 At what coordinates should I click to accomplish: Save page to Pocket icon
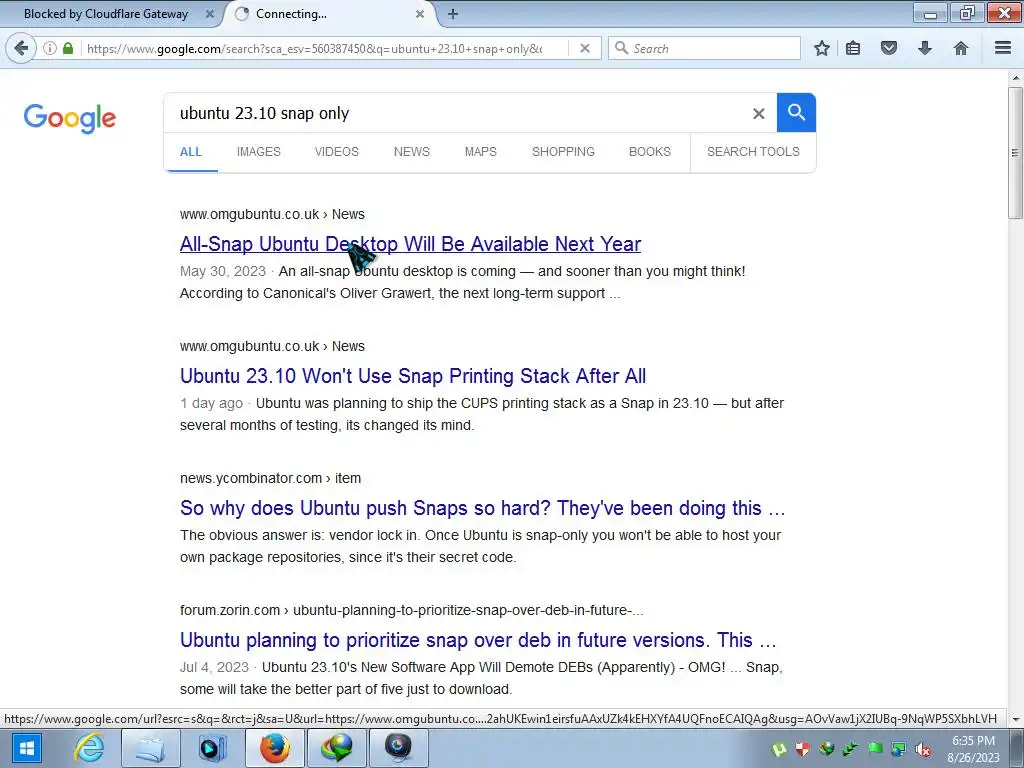[x=889, y=48]
